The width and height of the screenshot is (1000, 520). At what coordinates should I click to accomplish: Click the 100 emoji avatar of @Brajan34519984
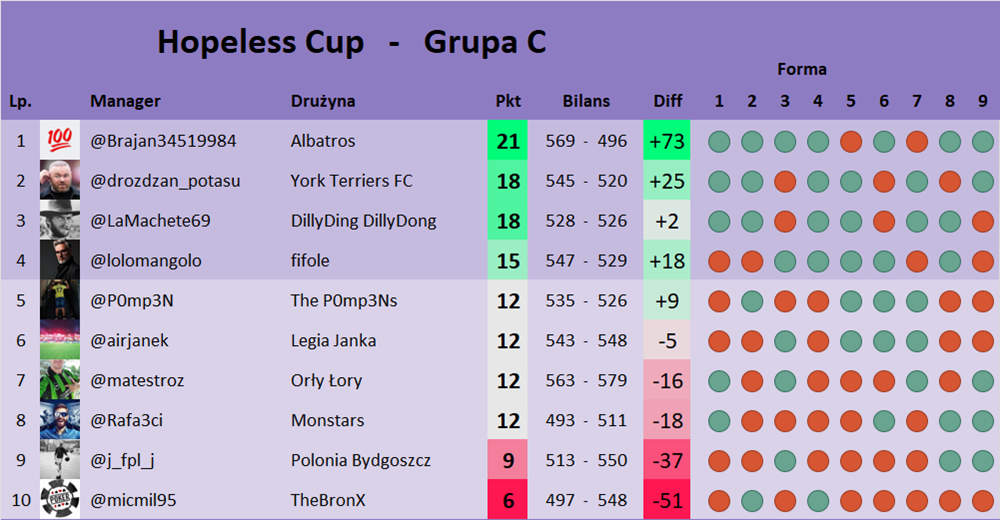click(60, 141)
